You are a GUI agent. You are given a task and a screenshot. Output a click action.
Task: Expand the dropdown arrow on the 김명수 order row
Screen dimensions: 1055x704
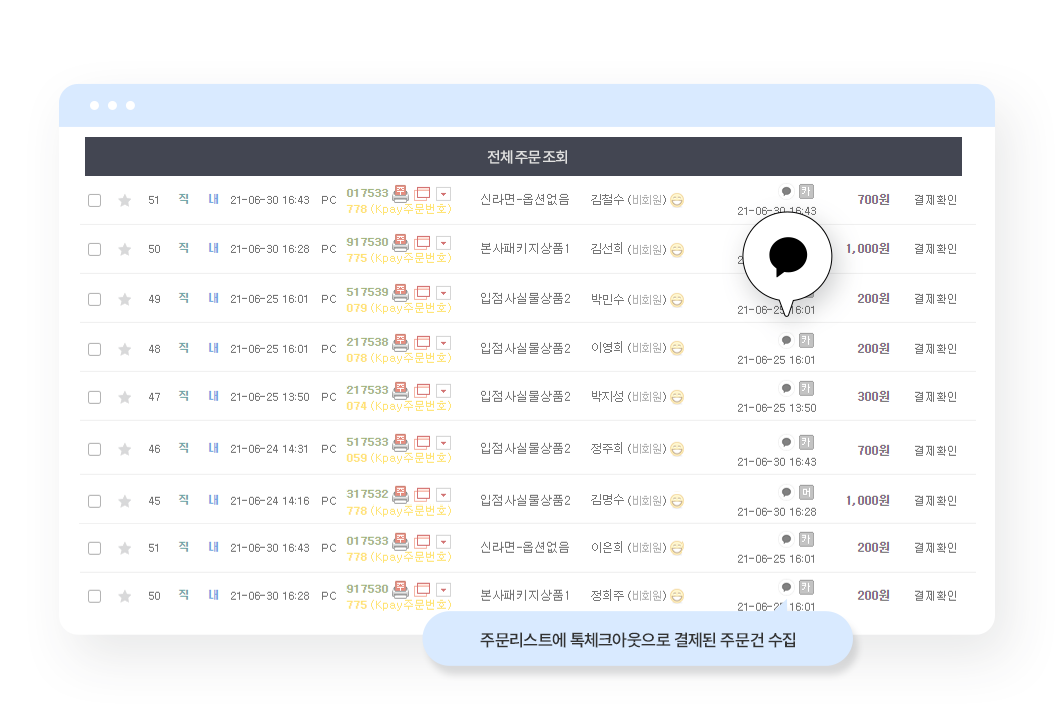[443, 495]
